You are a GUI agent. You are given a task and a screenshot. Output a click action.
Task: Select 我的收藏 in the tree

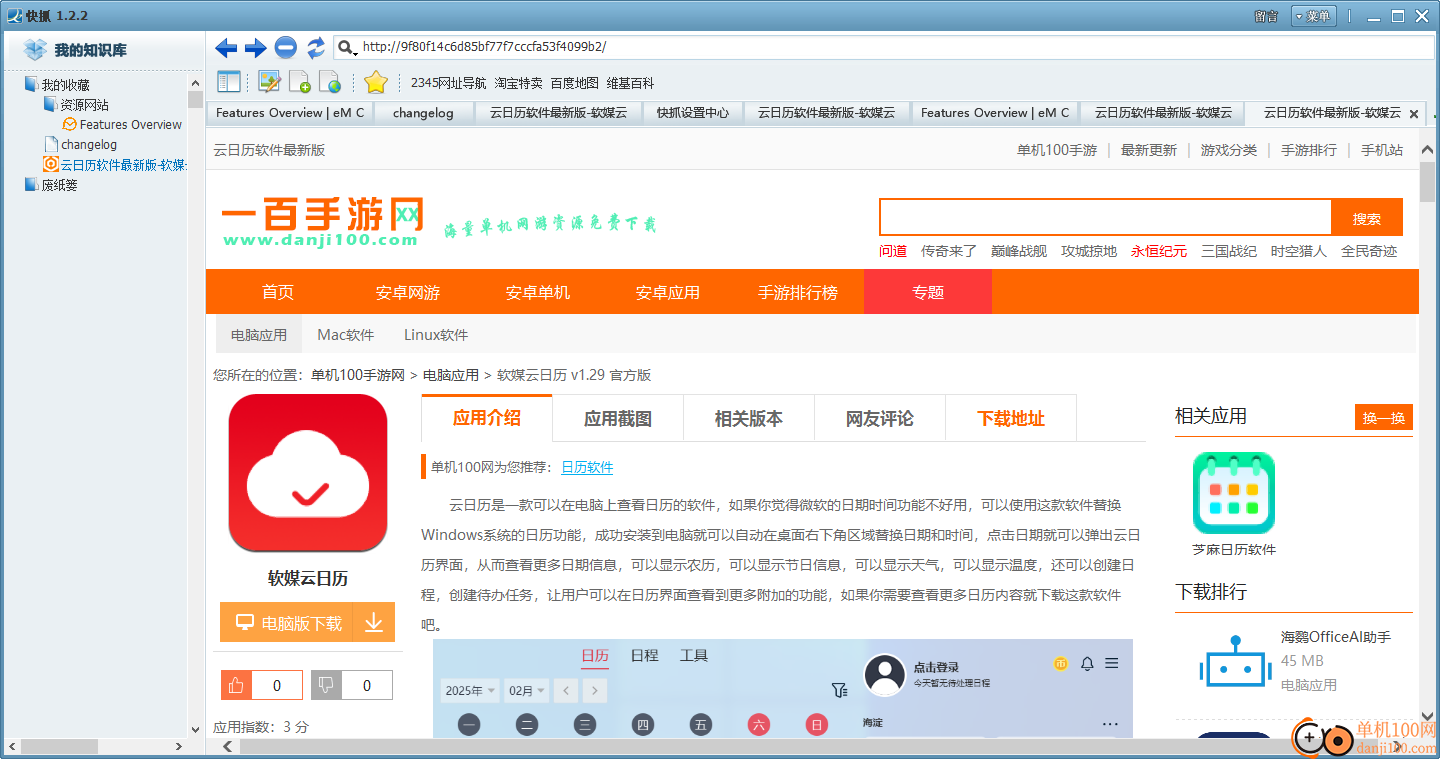(65, 85)
